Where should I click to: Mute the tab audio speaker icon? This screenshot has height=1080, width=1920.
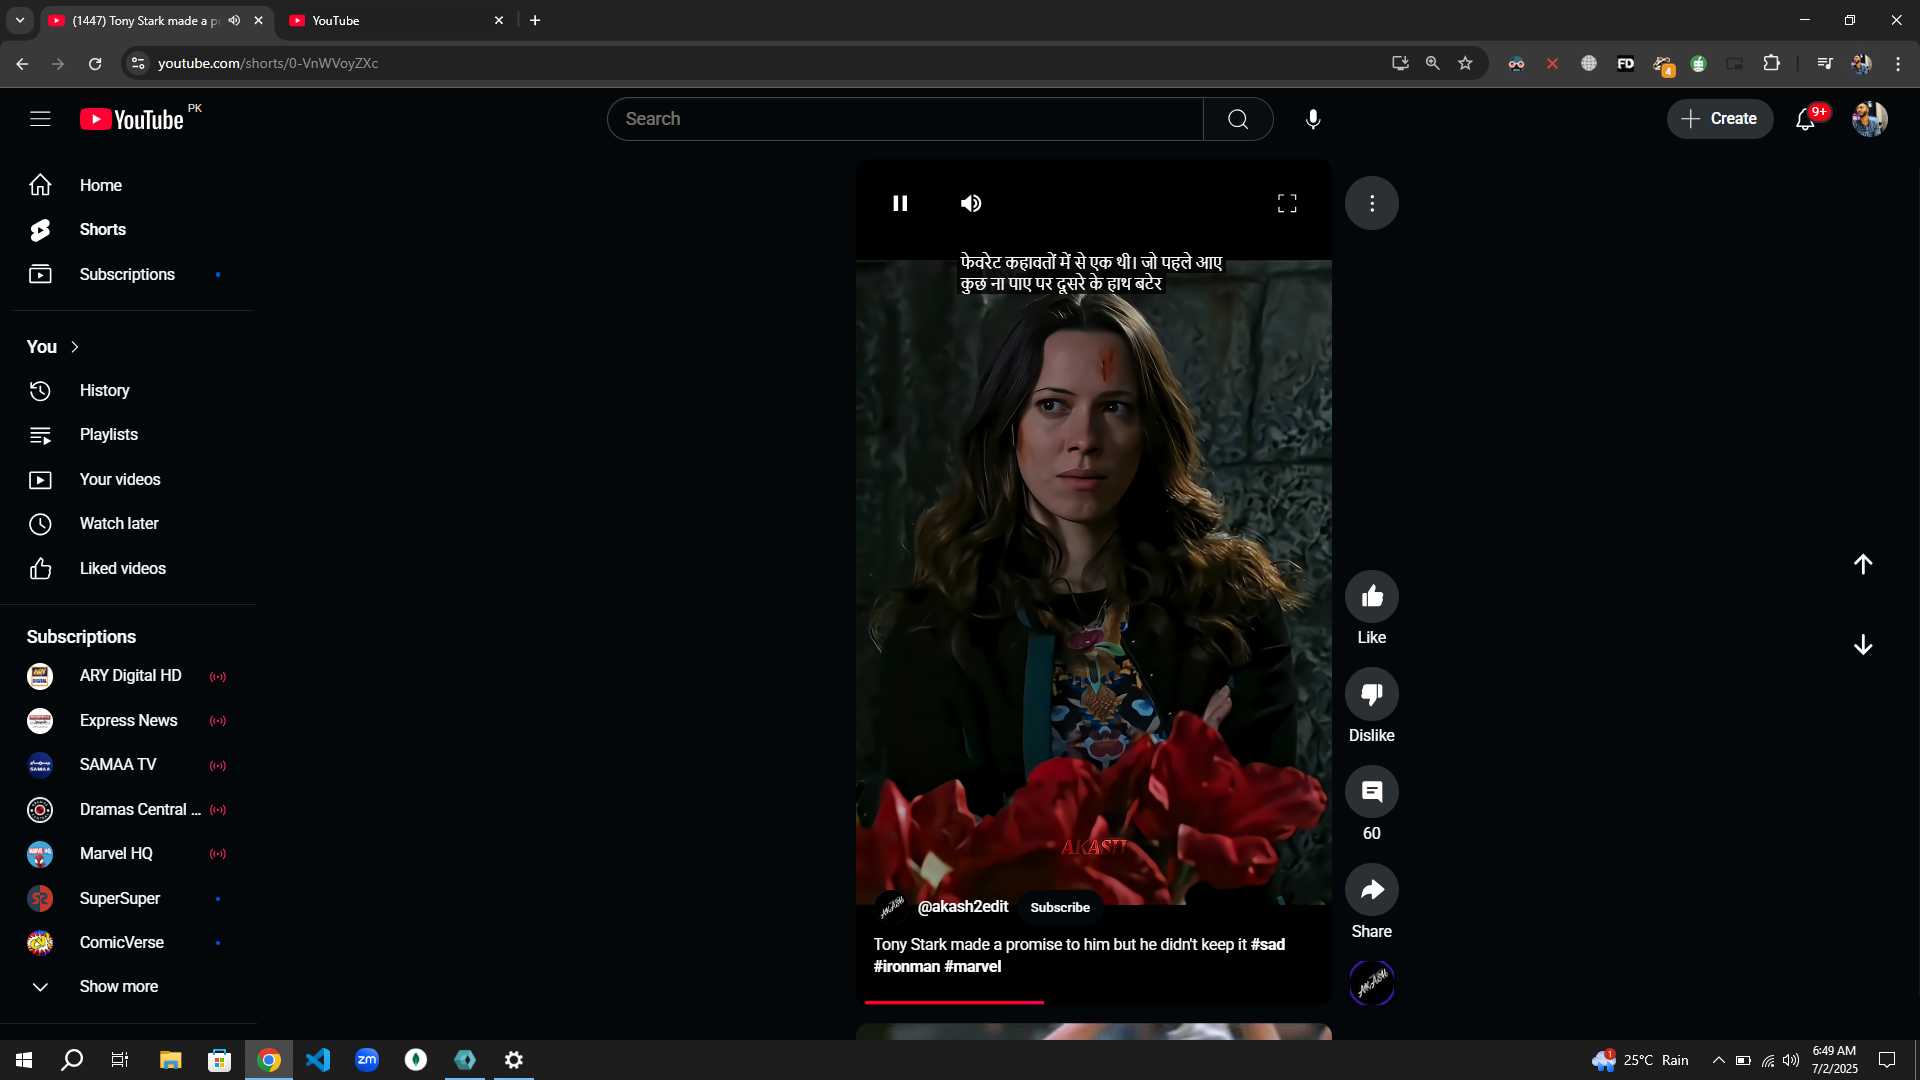pyautogui.click(x=234, y=20)
